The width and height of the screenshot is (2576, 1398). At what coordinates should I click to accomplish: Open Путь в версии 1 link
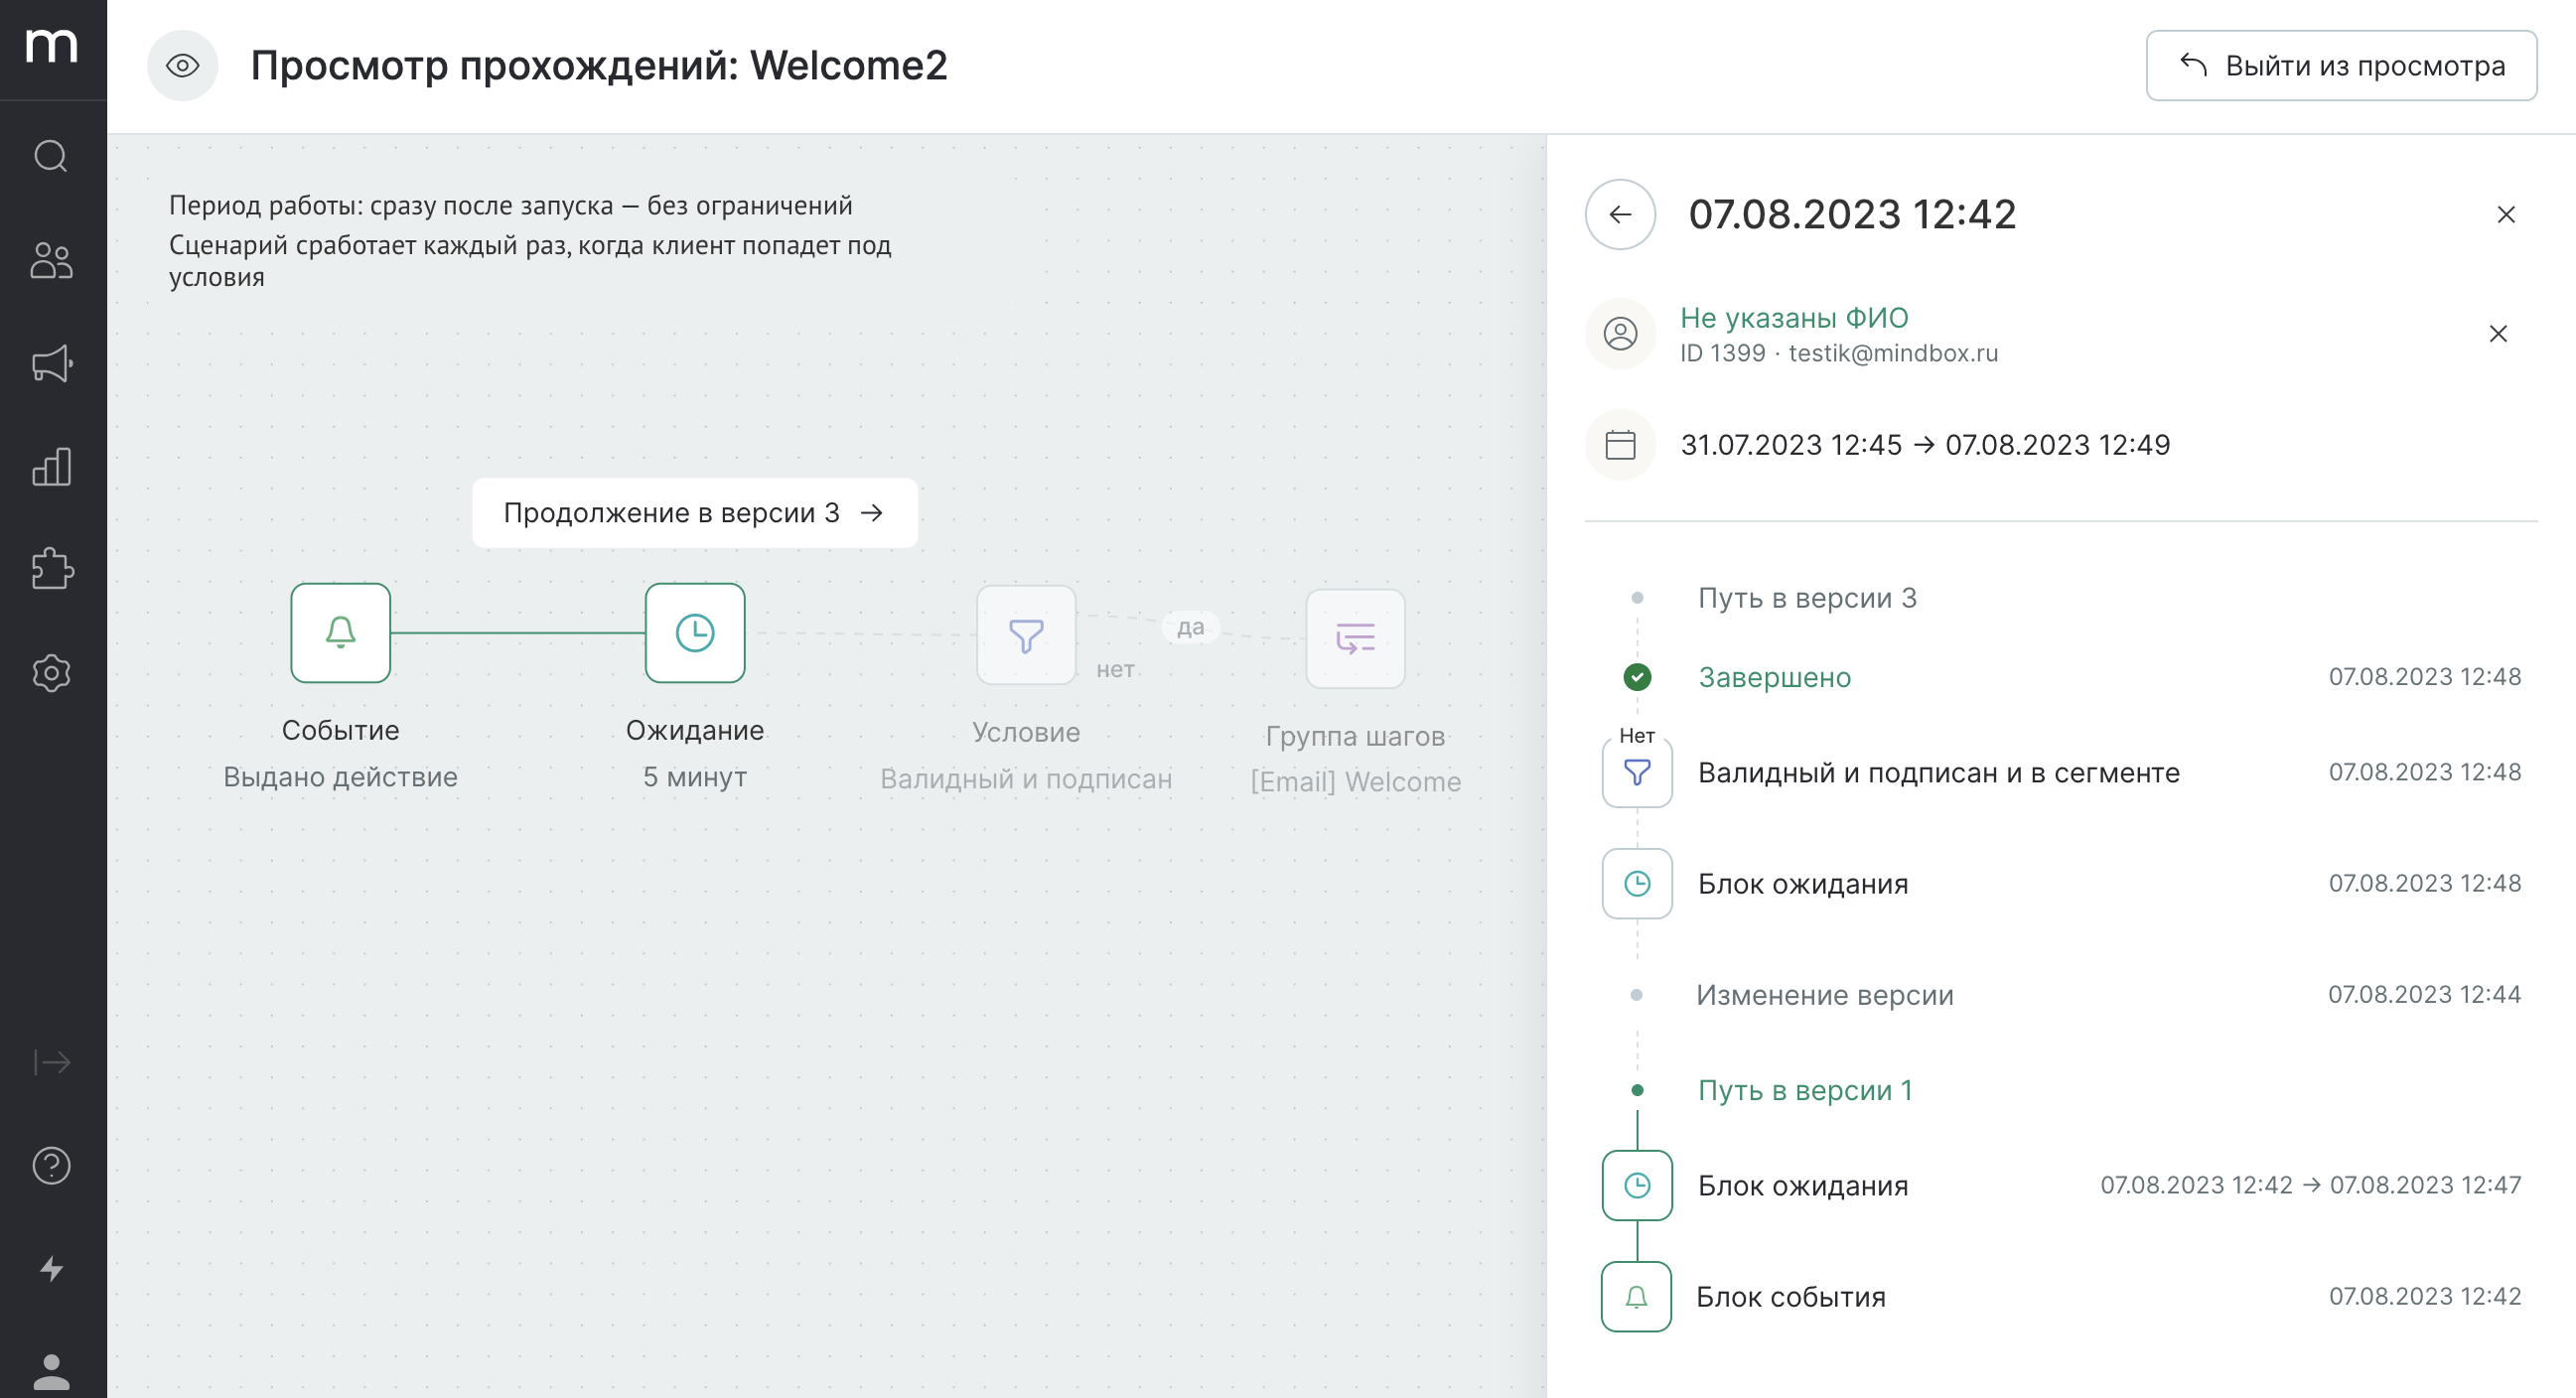coord(1805,1091)
